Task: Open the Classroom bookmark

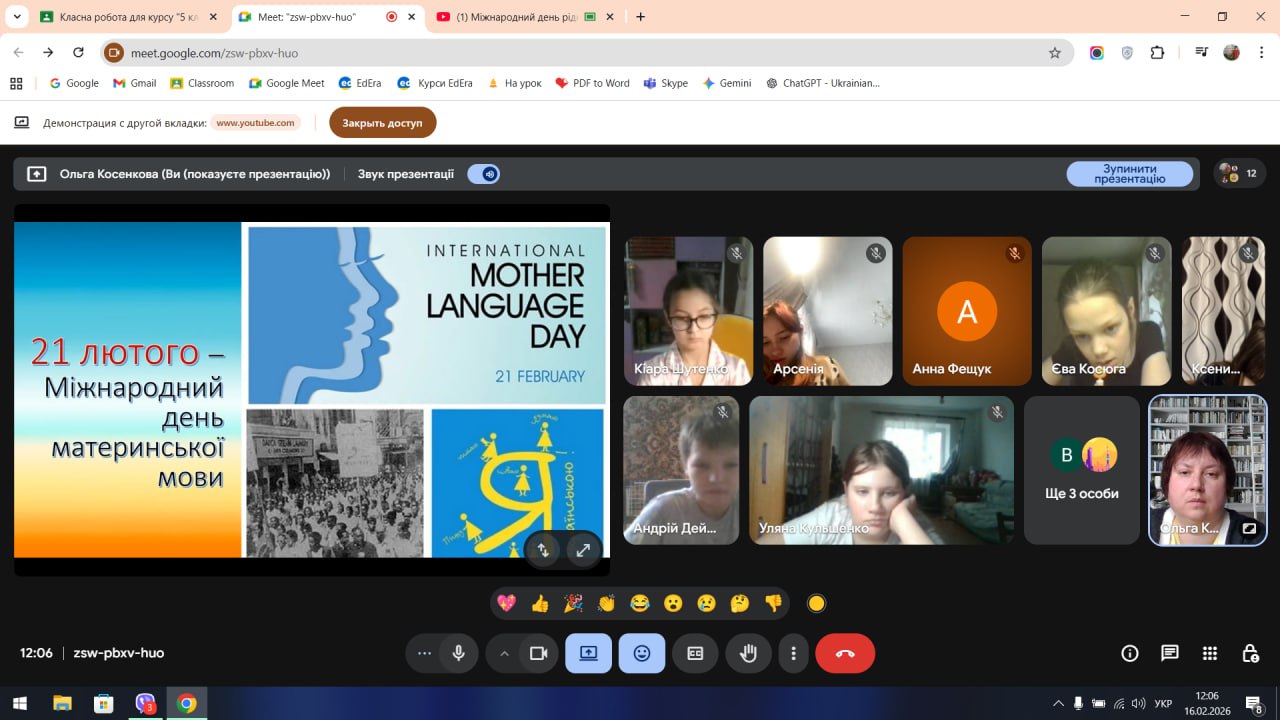Action: (202, 83)
